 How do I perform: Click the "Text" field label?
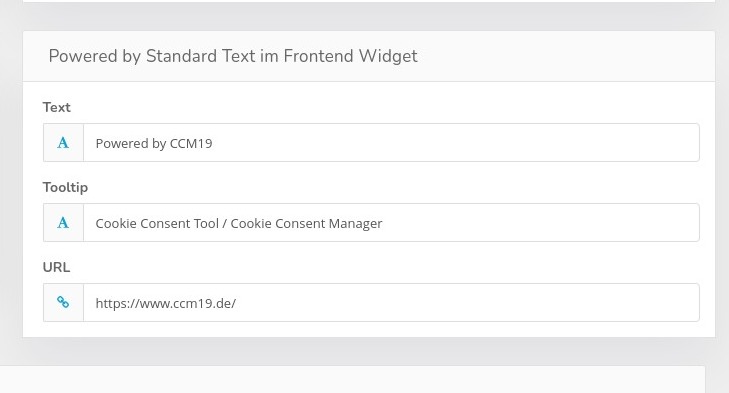[x=56, y=107]
